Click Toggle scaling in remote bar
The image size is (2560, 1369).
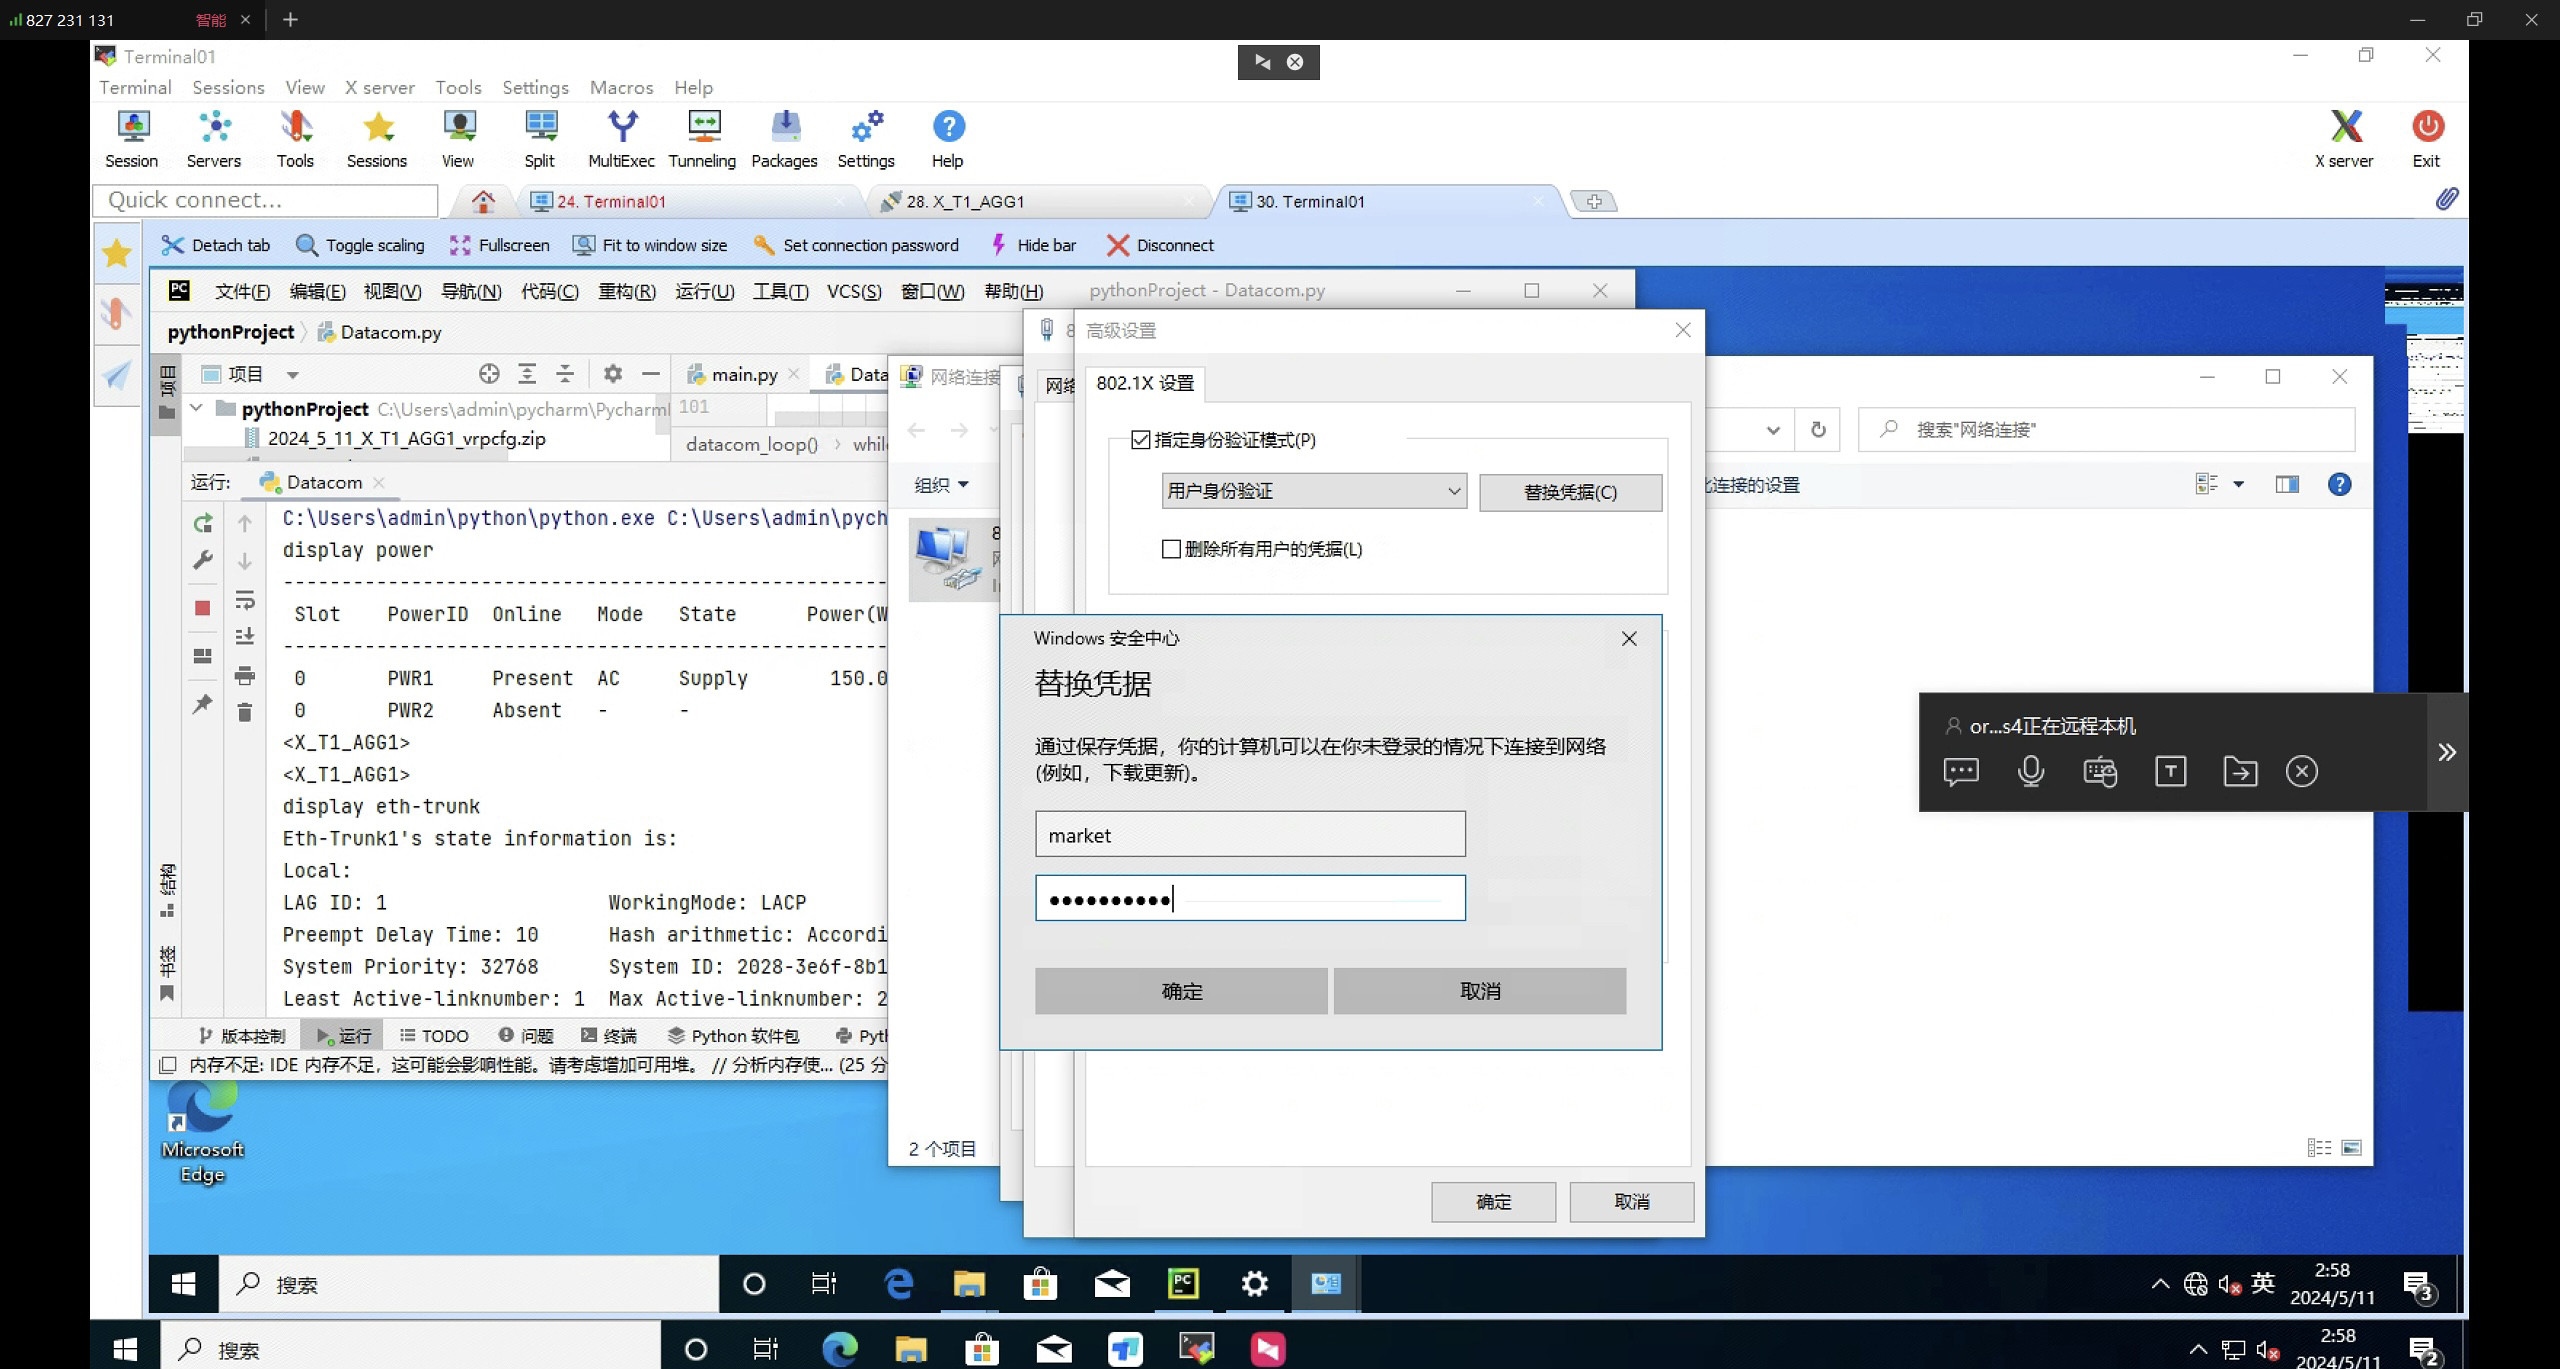(x=360, y=245)
